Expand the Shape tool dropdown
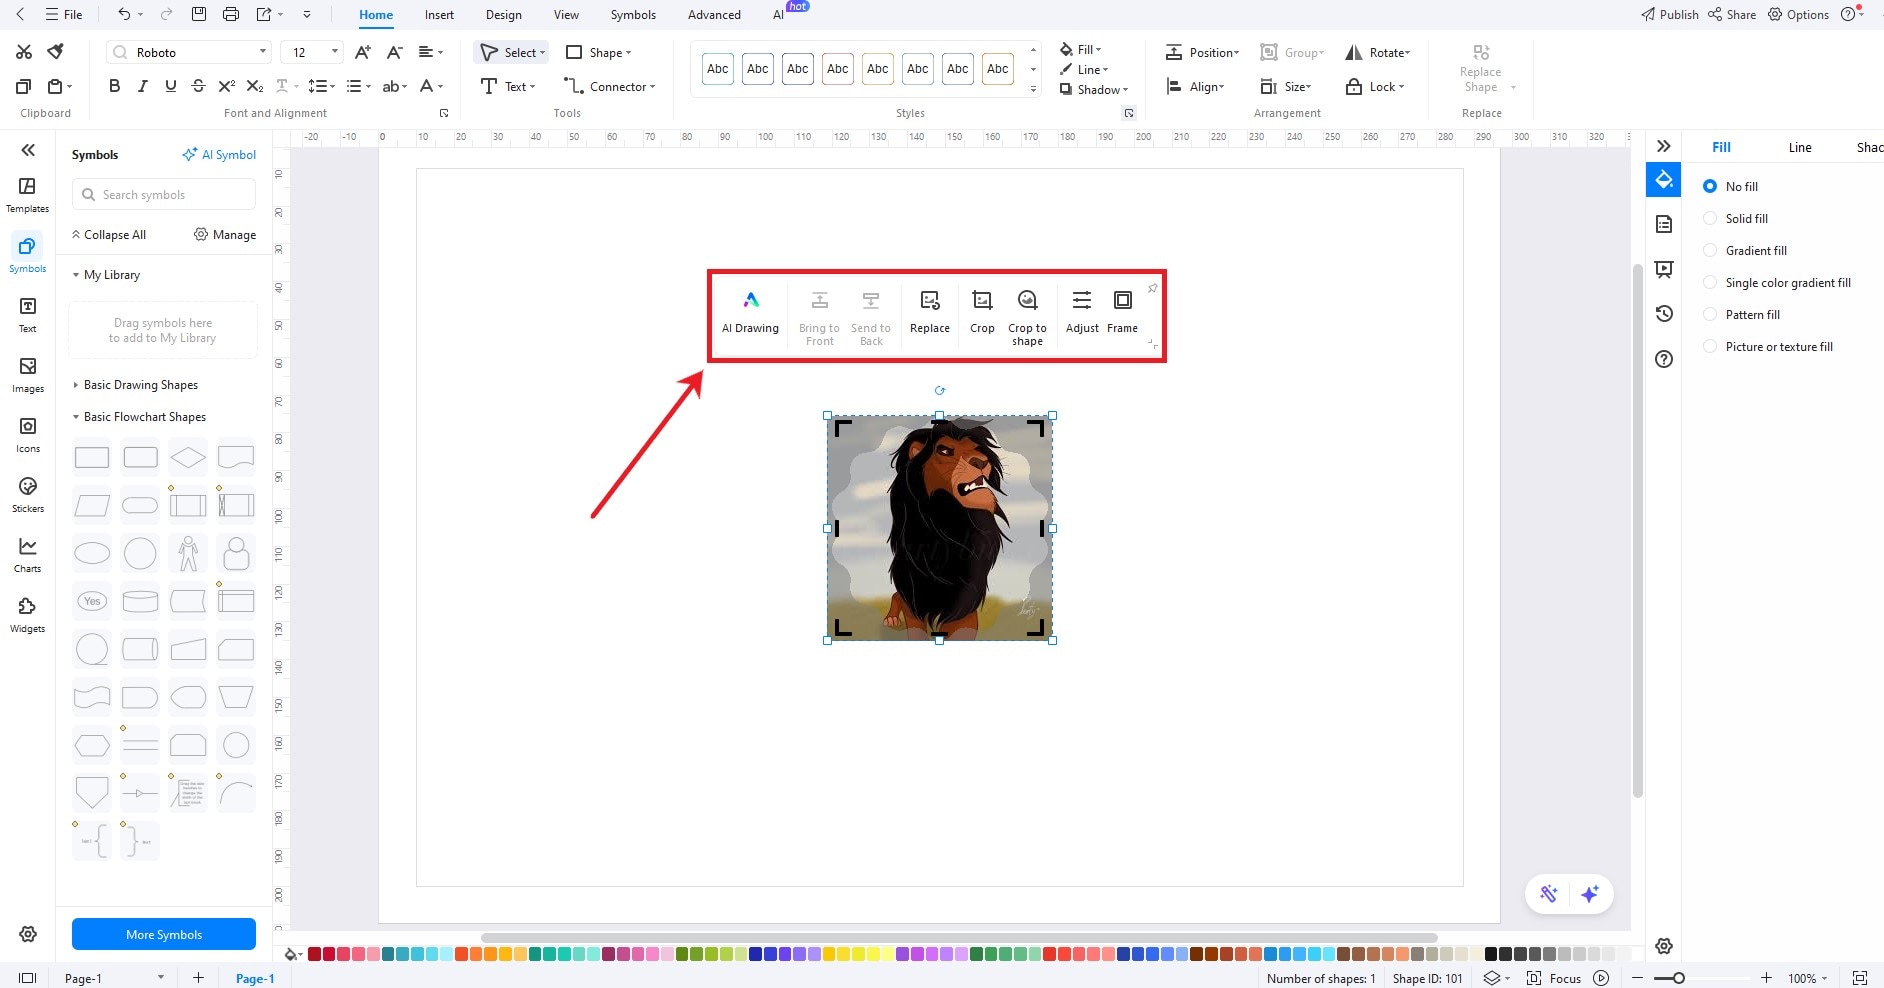Viewport: 1884px width, 988px height. [628, 53]
